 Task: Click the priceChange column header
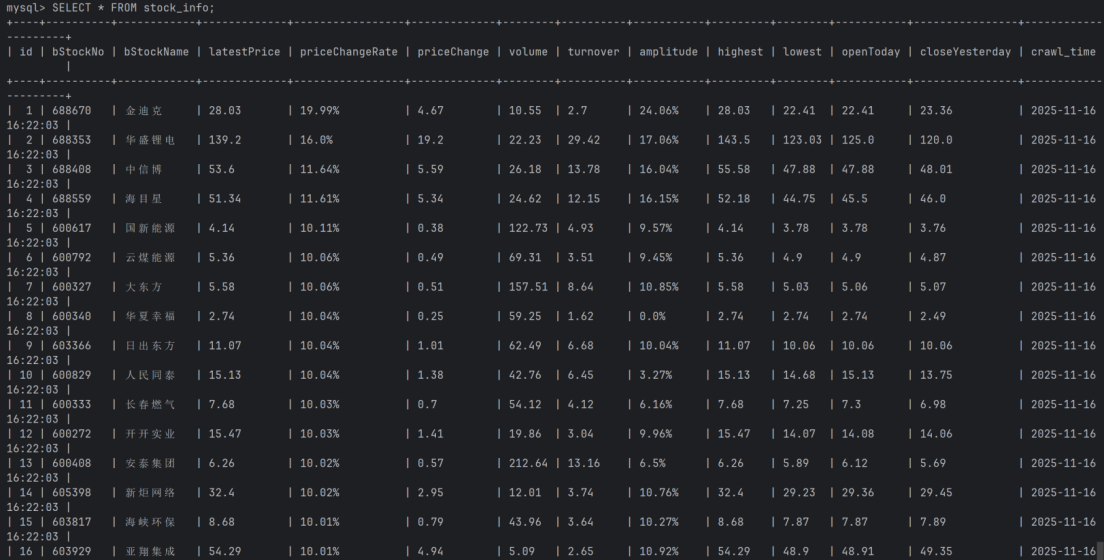click(x=453, y=51)
